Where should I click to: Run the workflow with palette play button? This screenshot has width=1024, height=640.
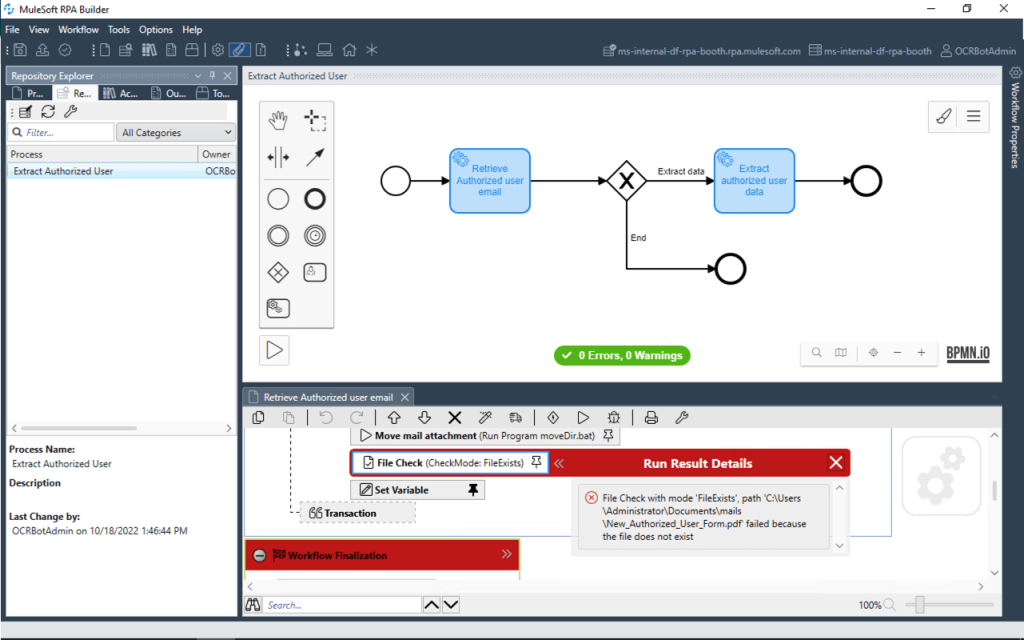(x=274, y=350)
